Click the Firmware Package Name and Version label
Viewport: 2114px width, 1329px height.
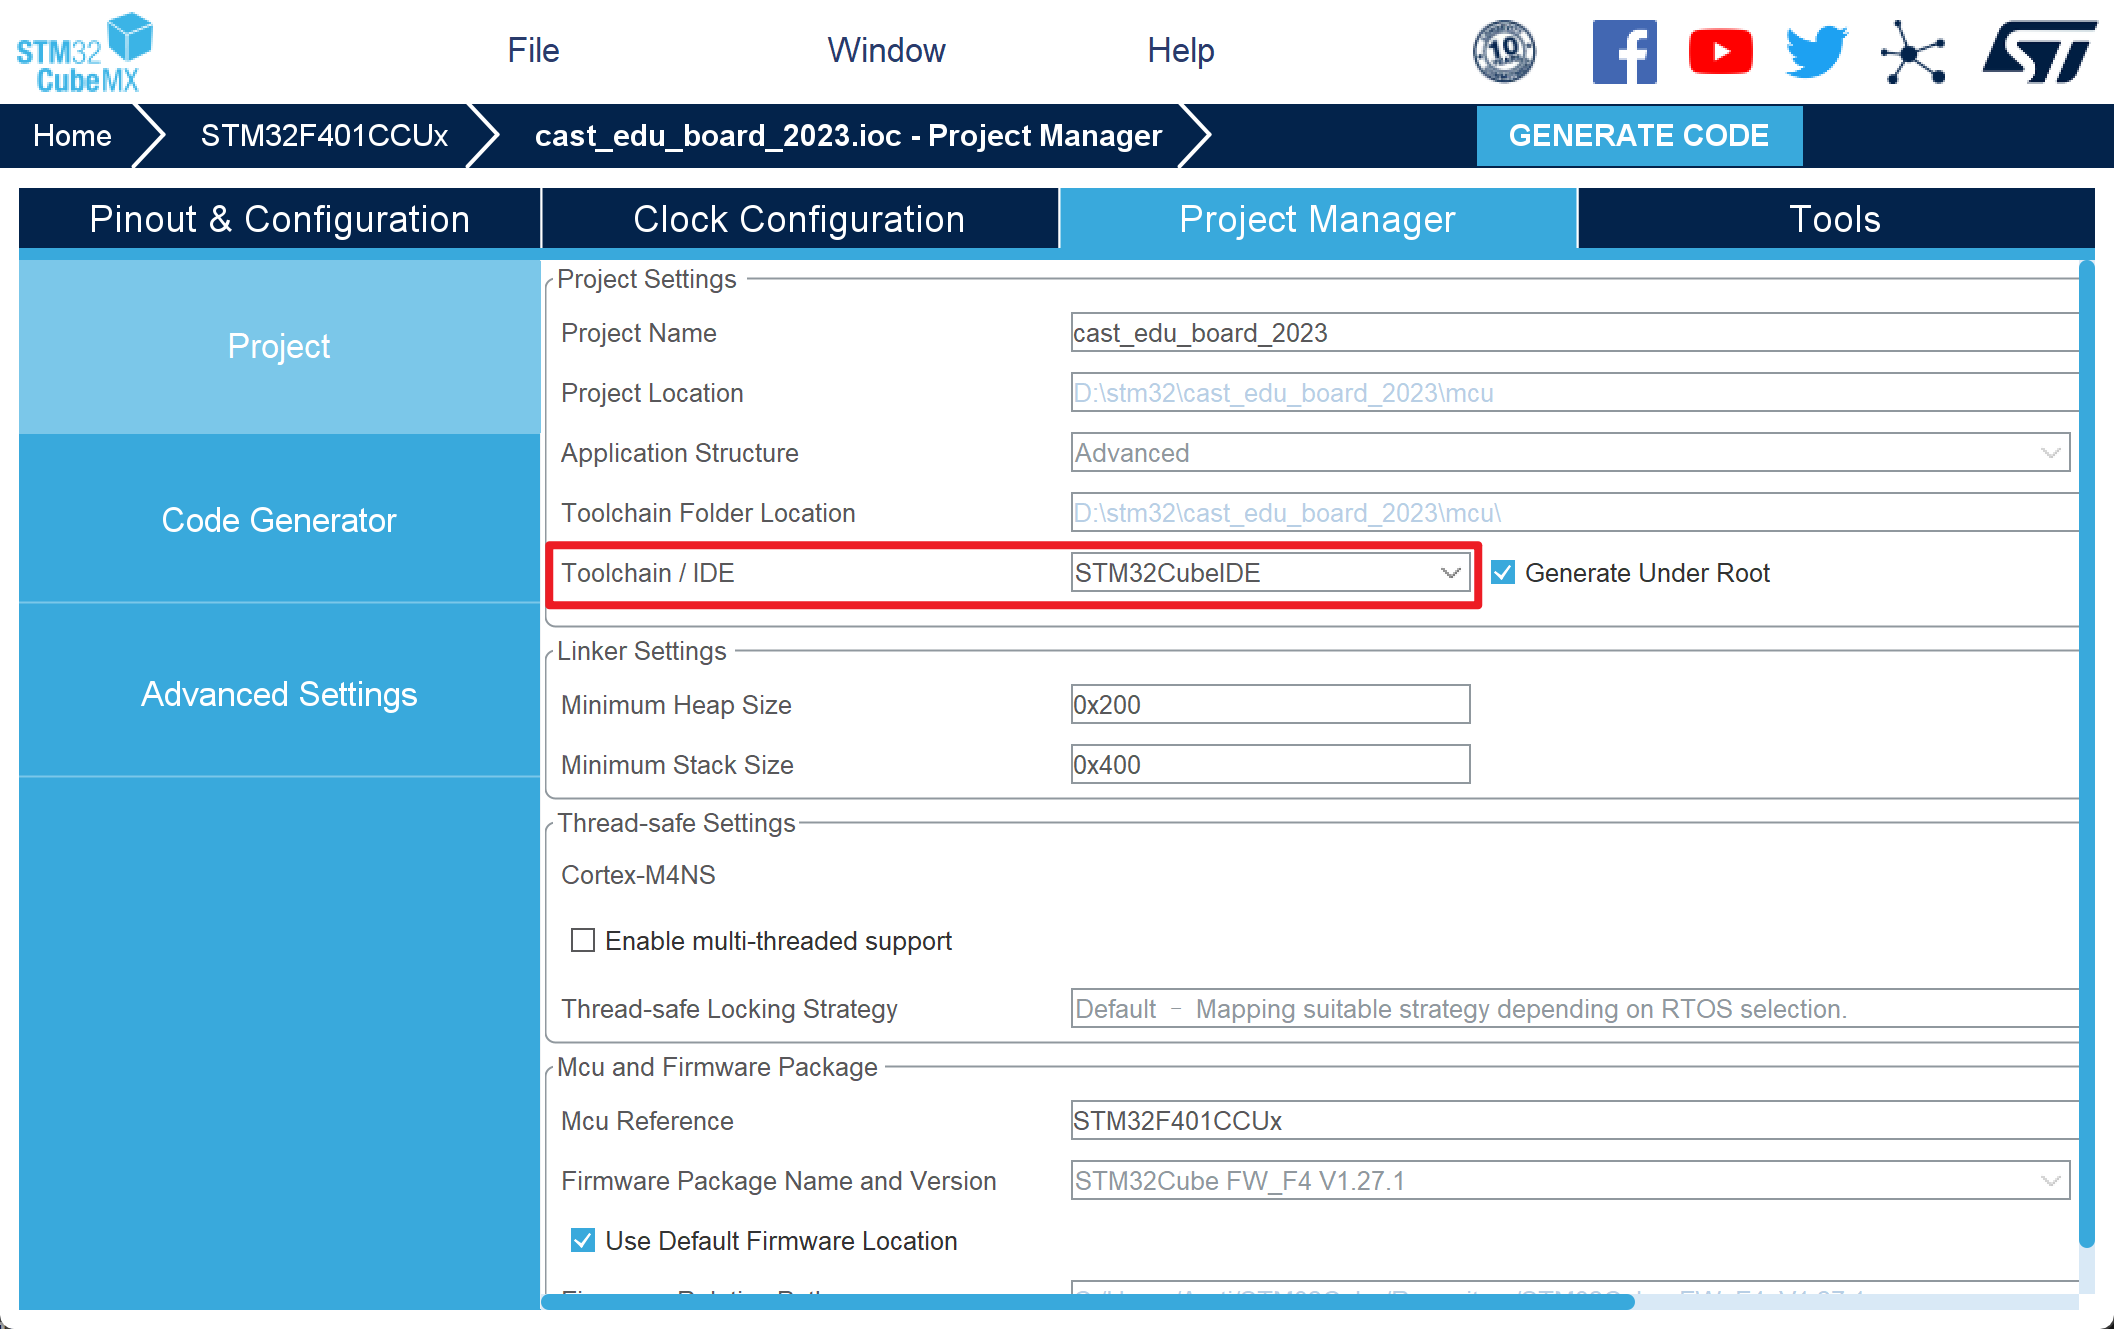pos(779,1181)
